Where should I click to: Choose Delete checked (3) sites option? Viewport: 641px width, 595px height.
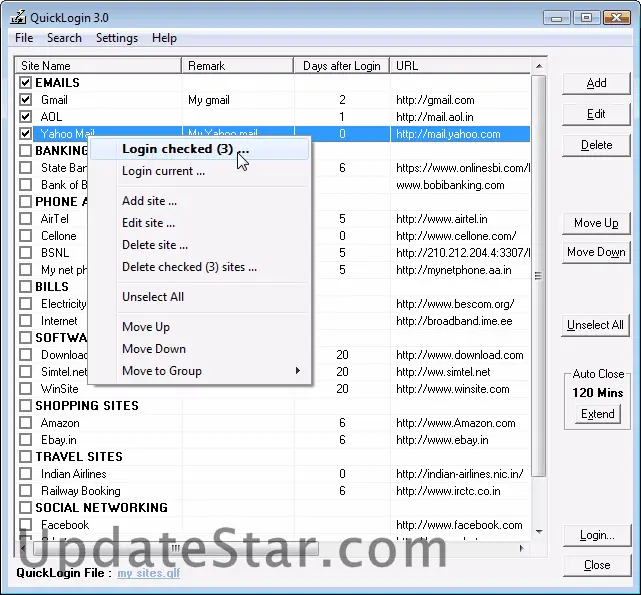[x=199, y=267]
